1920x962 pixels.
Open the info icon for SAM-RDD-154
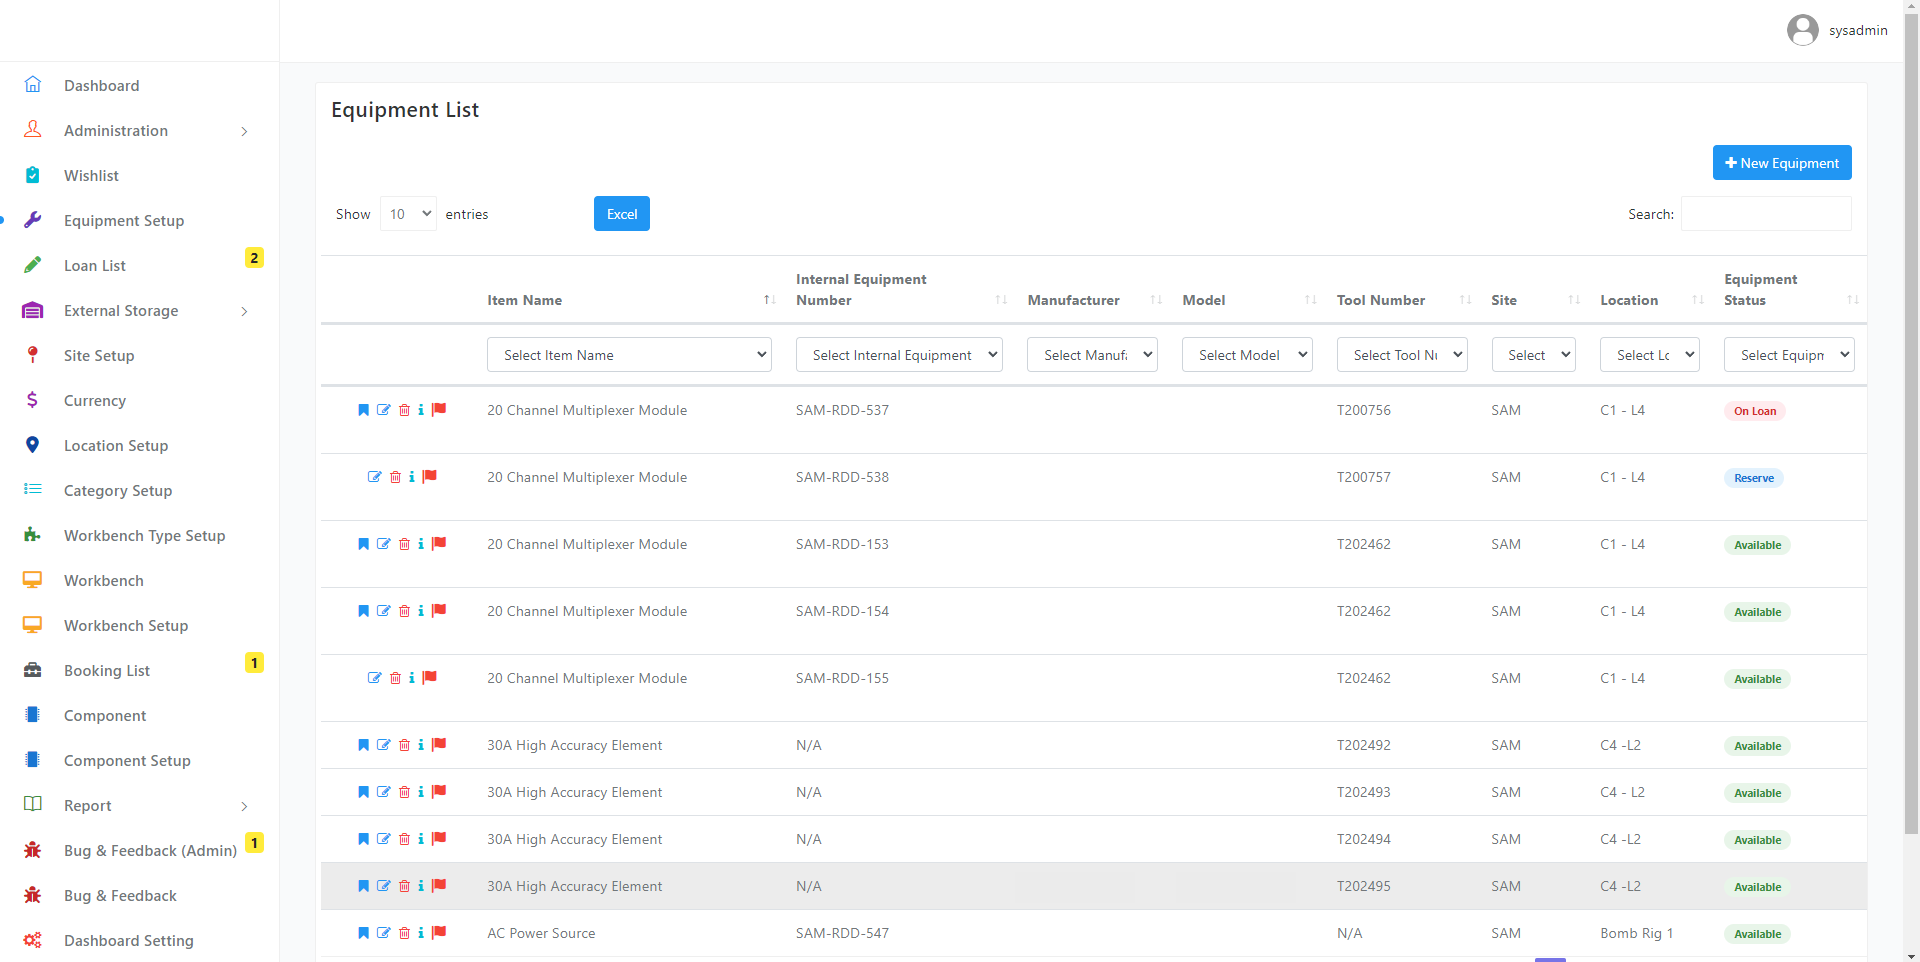(421, 611)
